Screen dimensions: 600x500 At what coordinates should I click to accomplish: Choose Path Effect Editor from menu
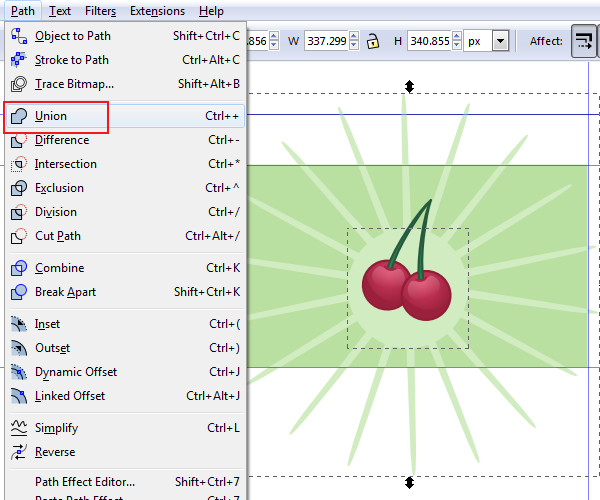click(126, 482)
